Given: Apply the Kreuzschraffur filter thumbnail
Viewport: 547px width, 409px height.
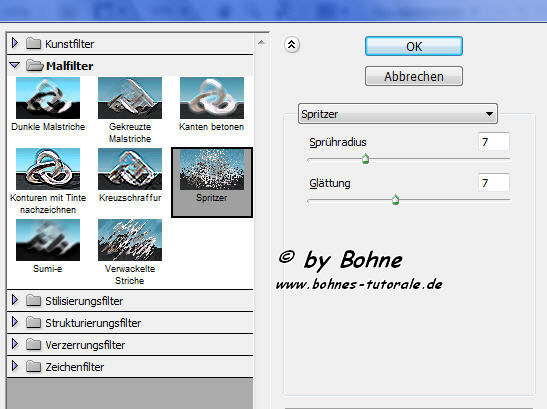Looking at the screenshot, I should pos(130,169).
